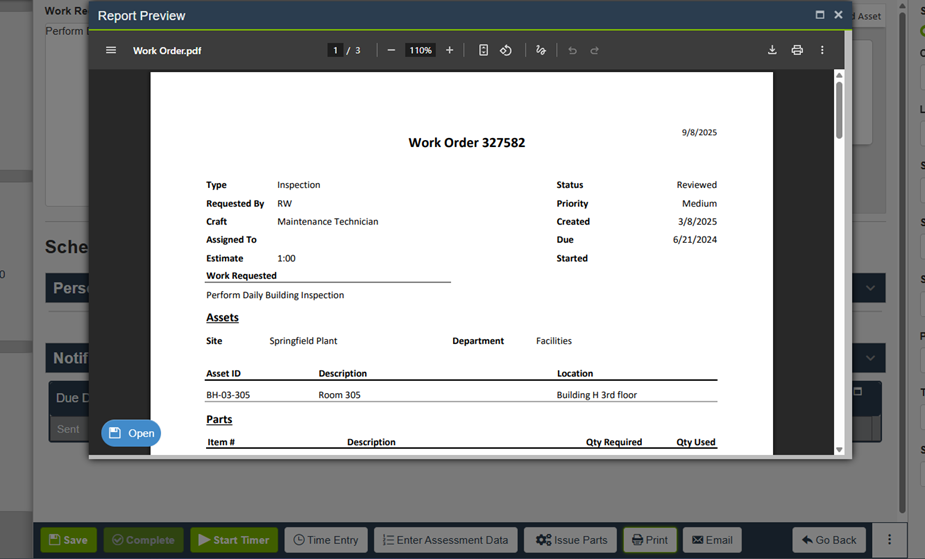Open the PDF sidebar hamburger menu

click(x=111, y=50)
